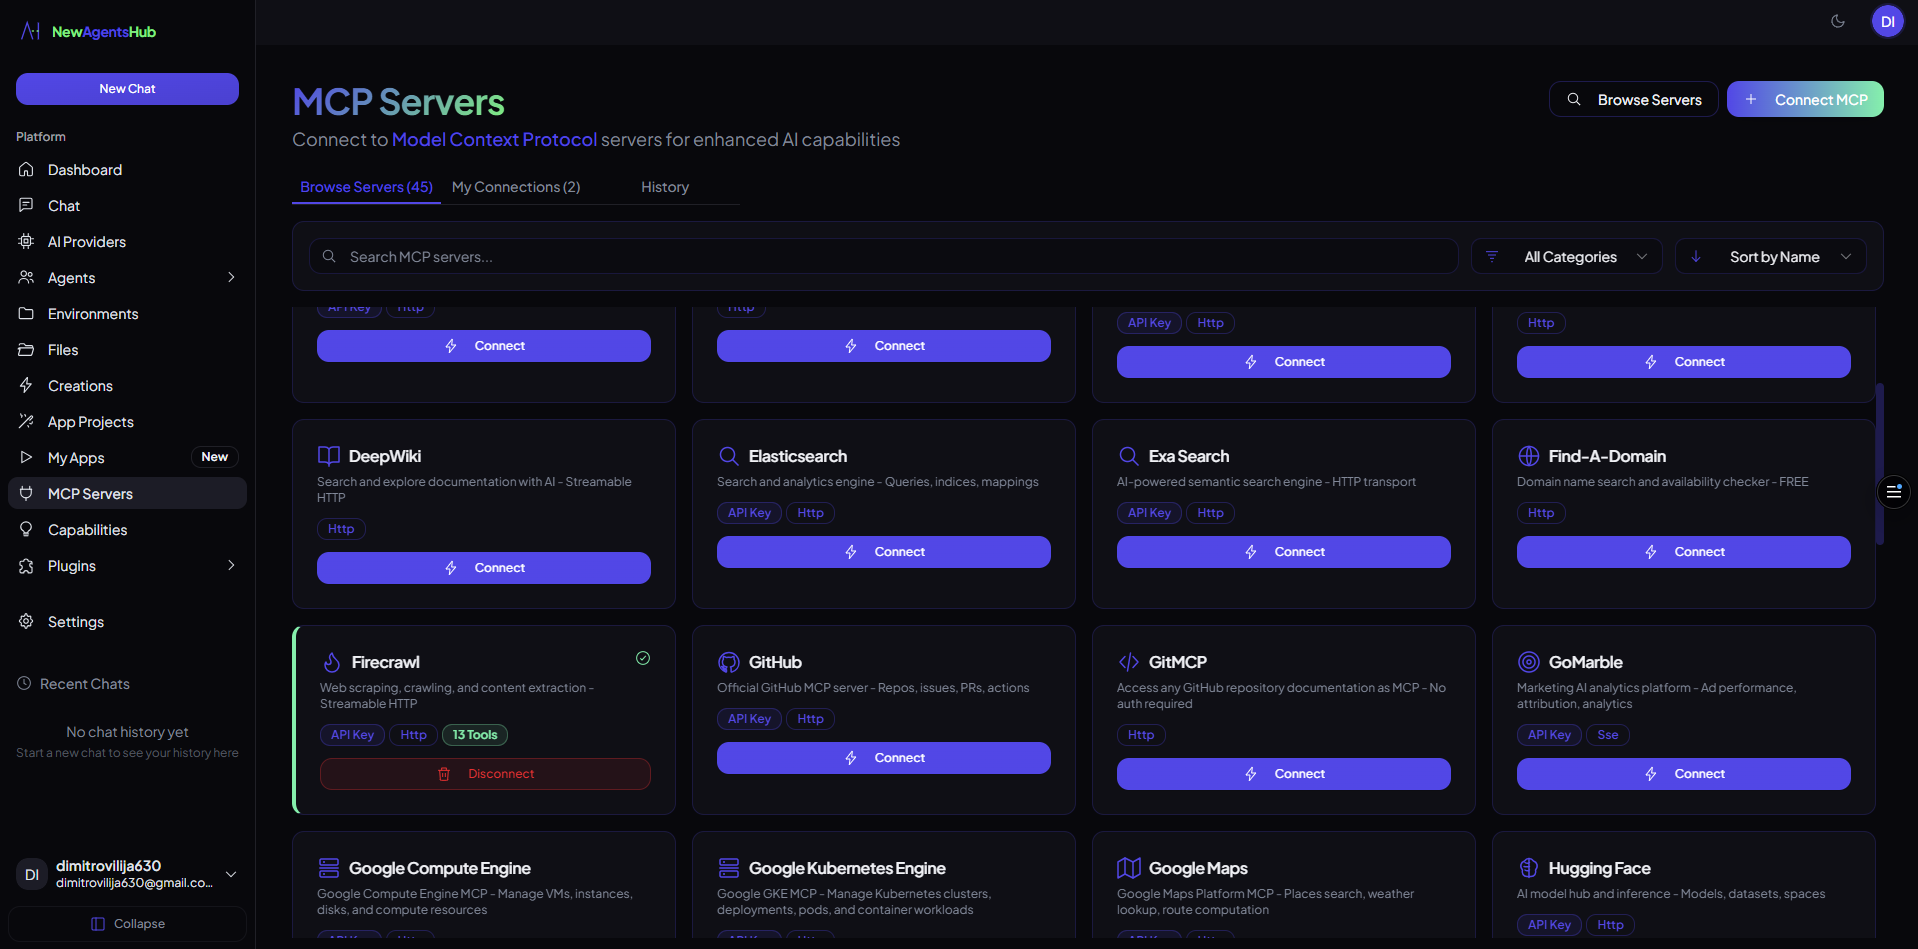The height and width of the screenshot is (949, 1918).
Task: Open the Sort by Name dropdown
Action: [1771, 257]
